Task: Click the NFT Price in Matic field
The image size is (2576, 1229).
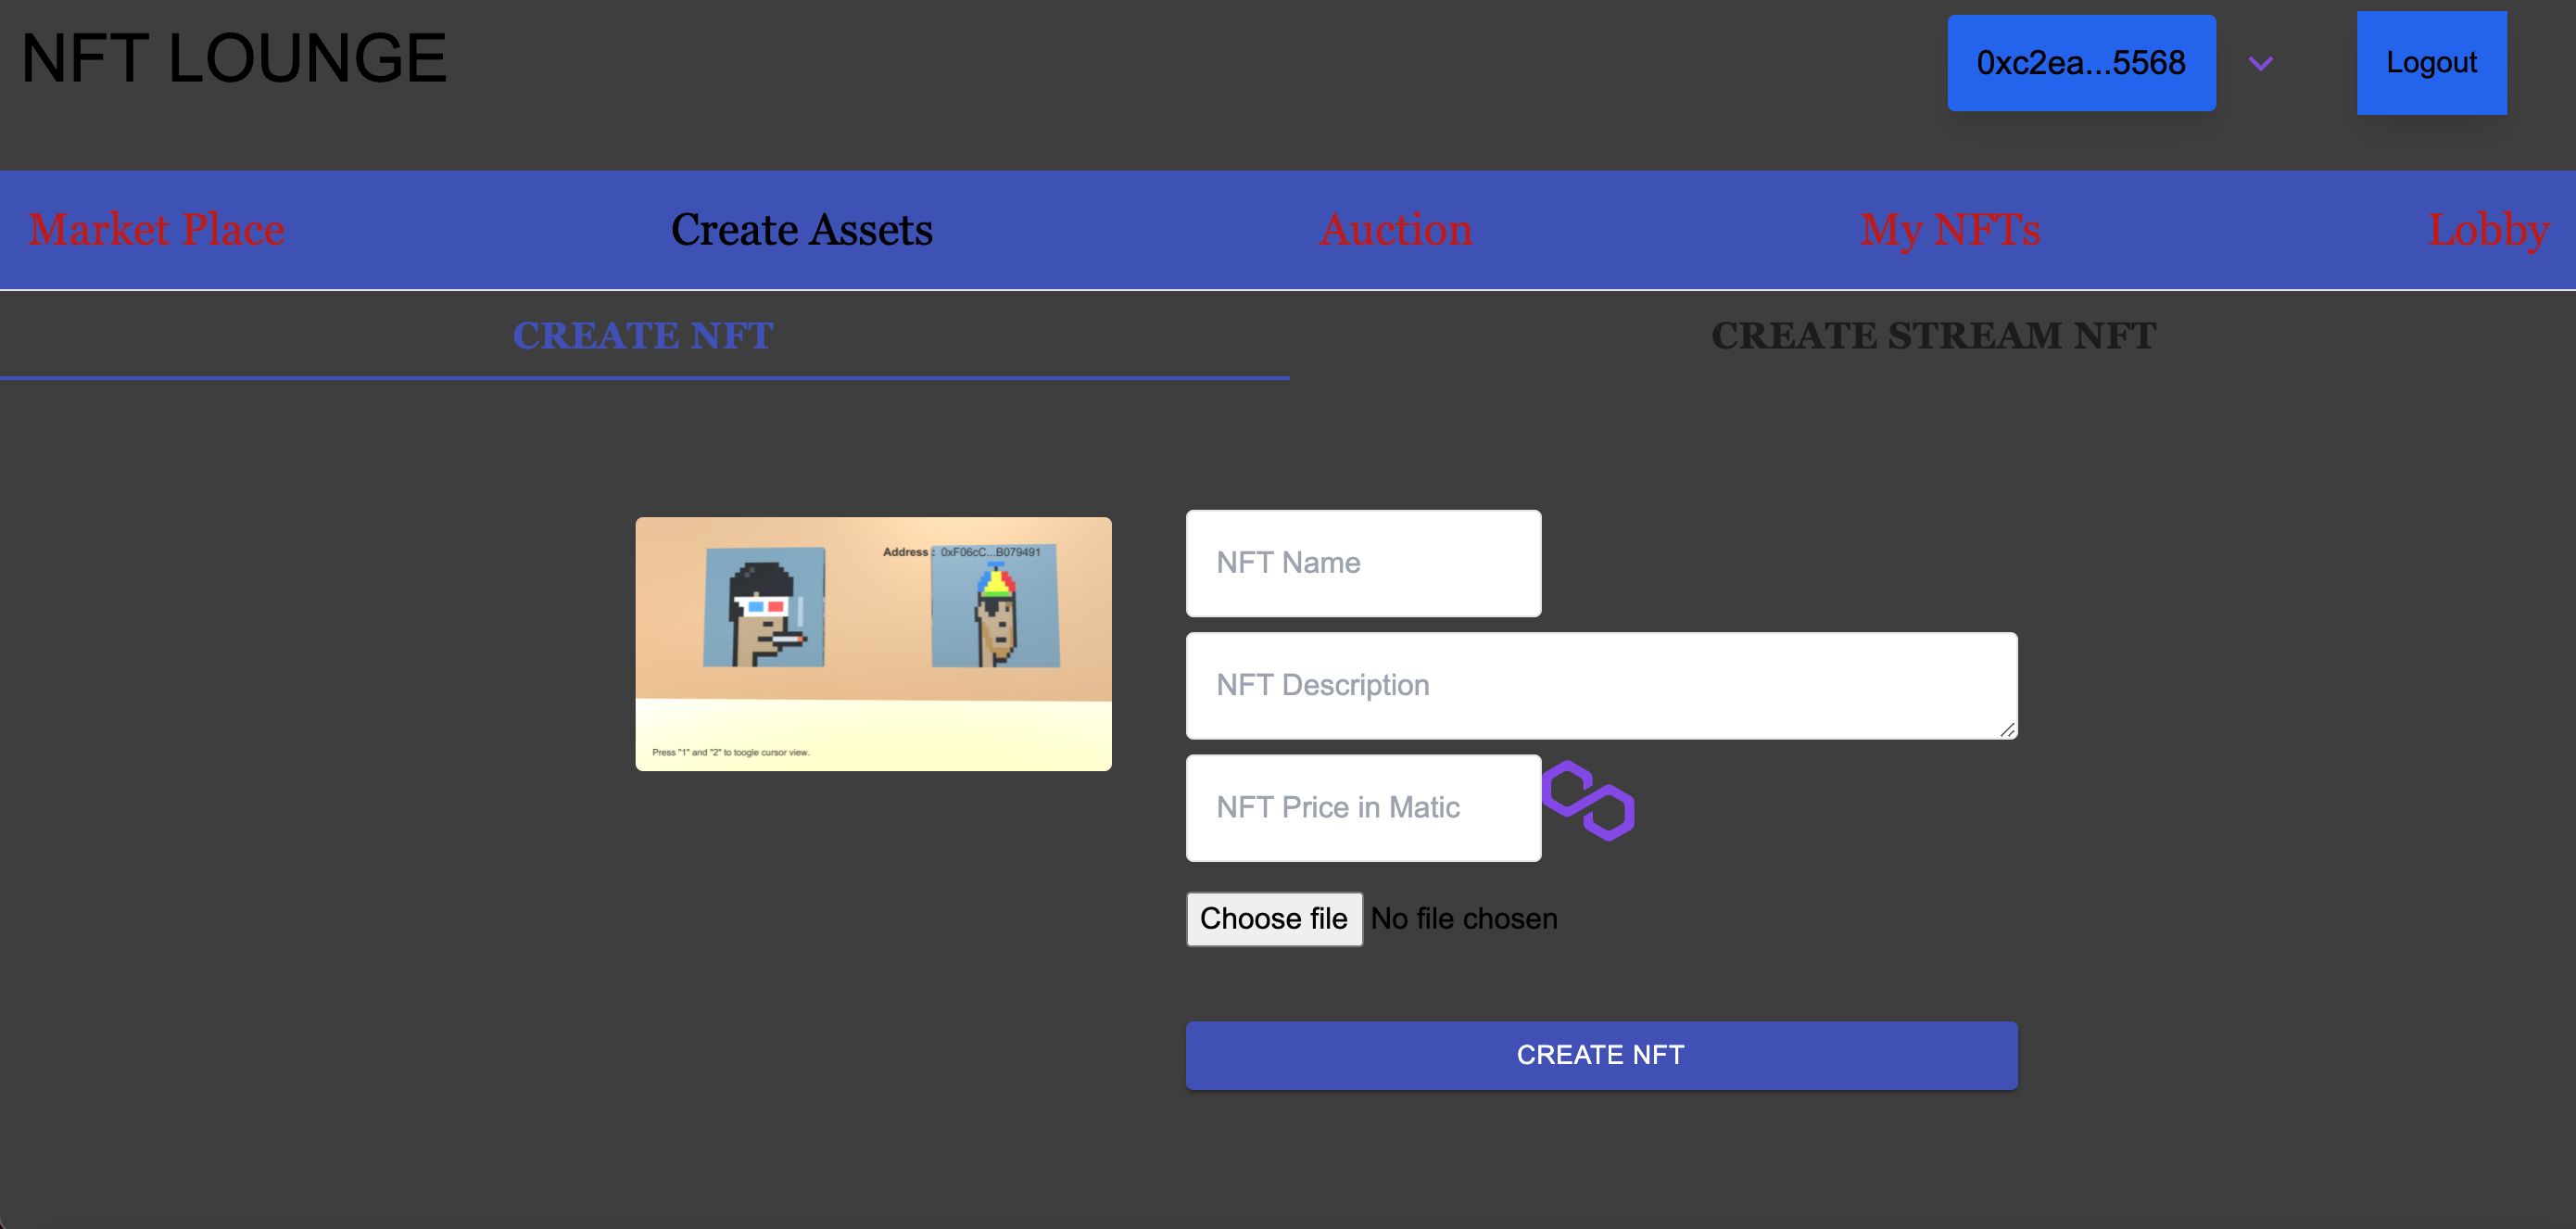Action: point(1362,806)
